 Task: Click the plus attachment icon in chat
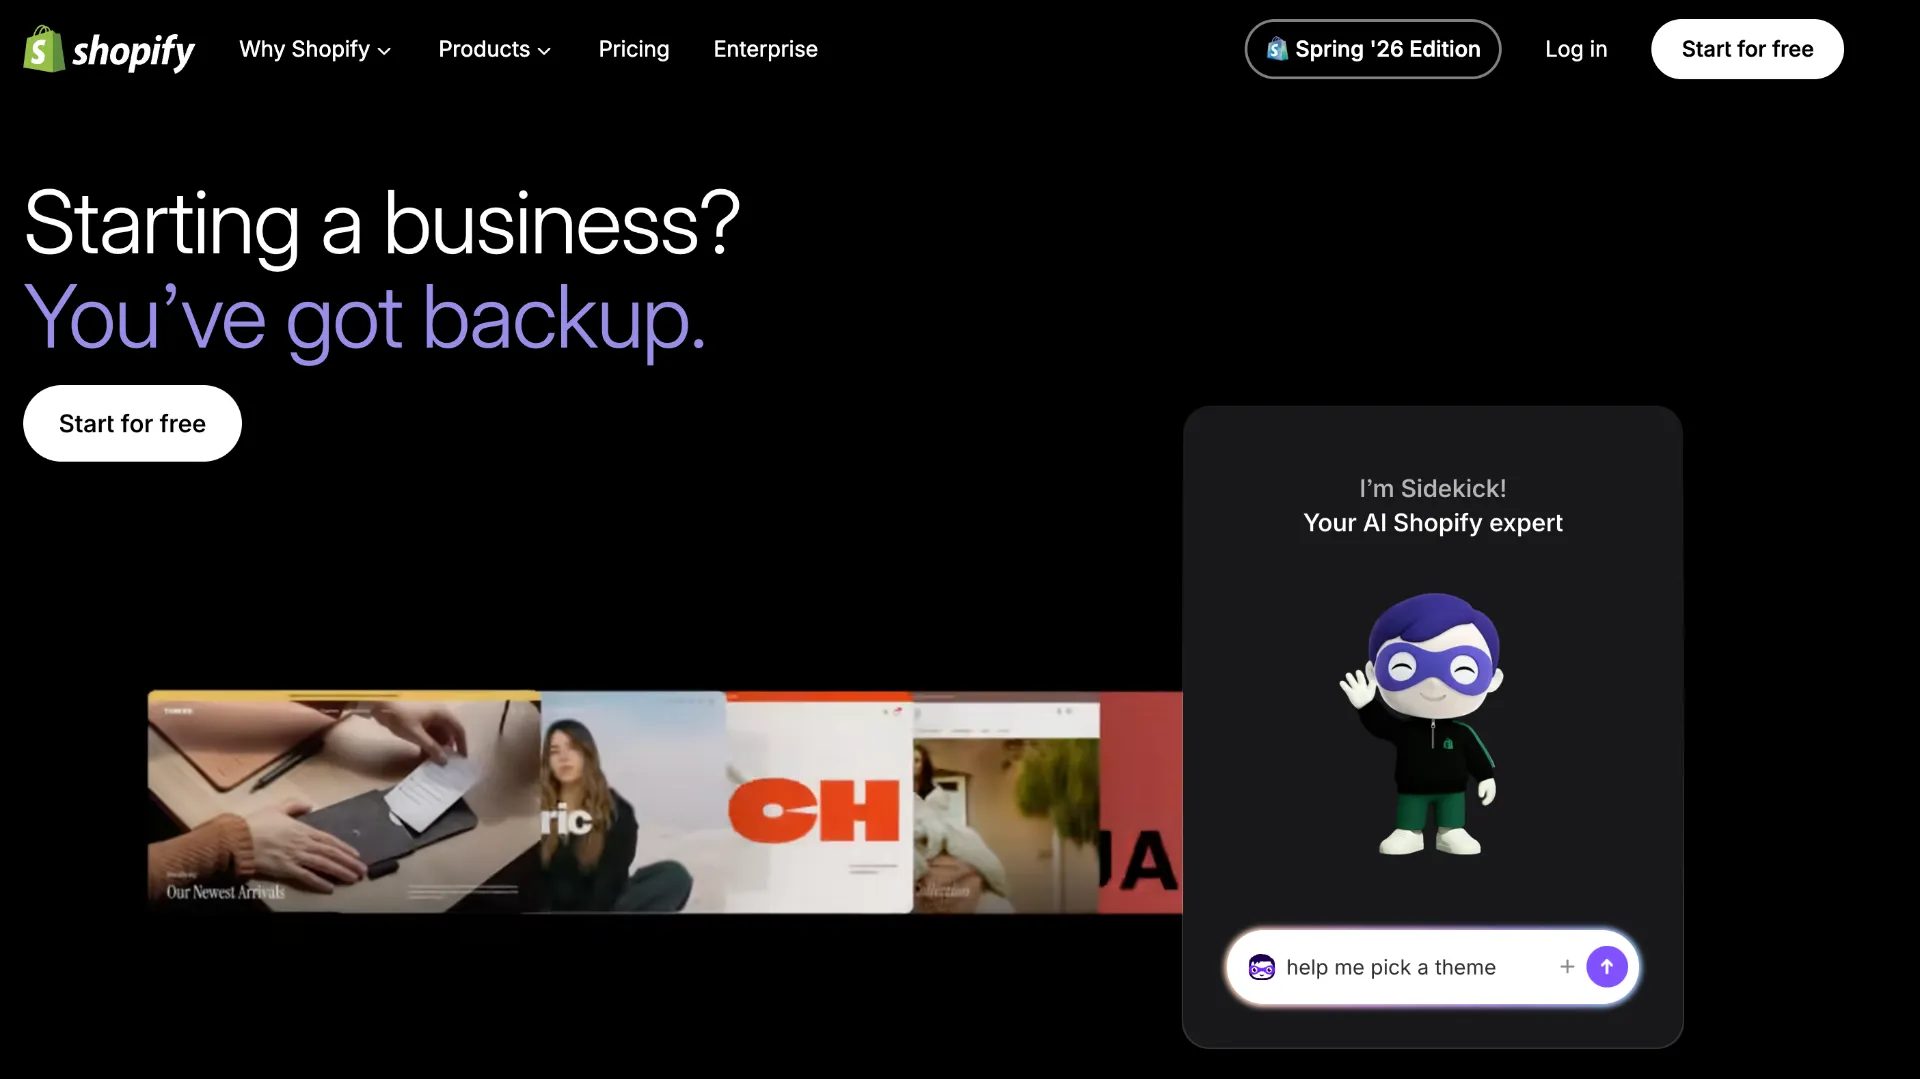point(1567,966)
